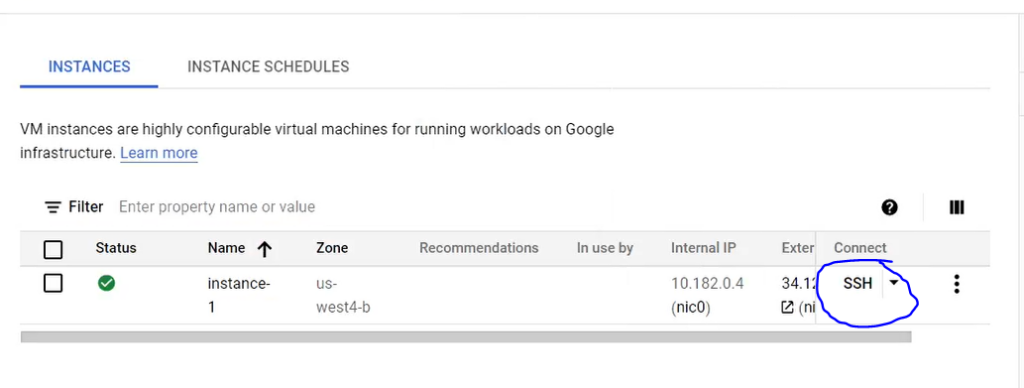This screenshot has width=1024, height=388.
Task: Open the three-dot more actions menu
Action: tap(956, 283)
